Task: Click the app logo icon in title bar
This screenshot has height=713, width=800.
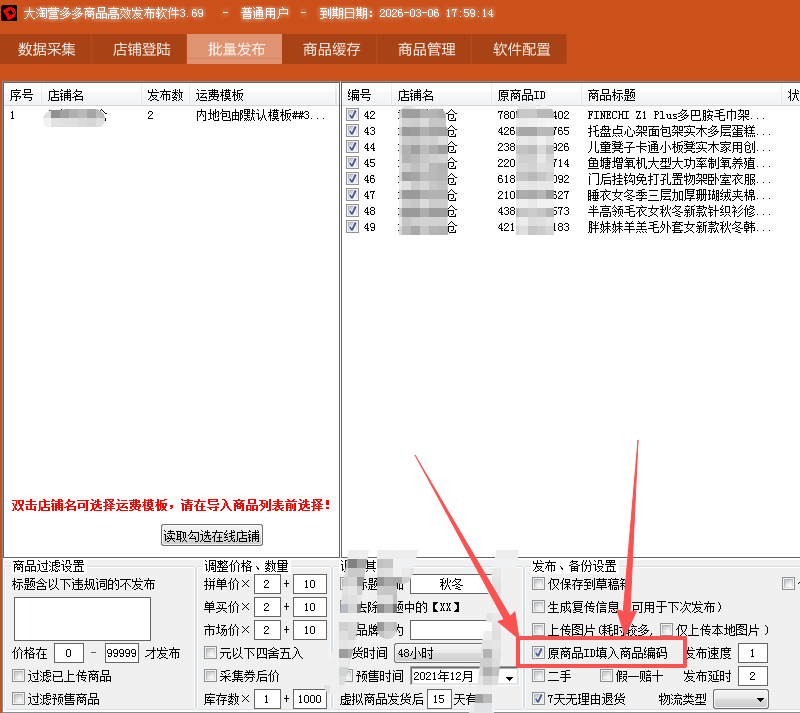Action: coord(9,14)
